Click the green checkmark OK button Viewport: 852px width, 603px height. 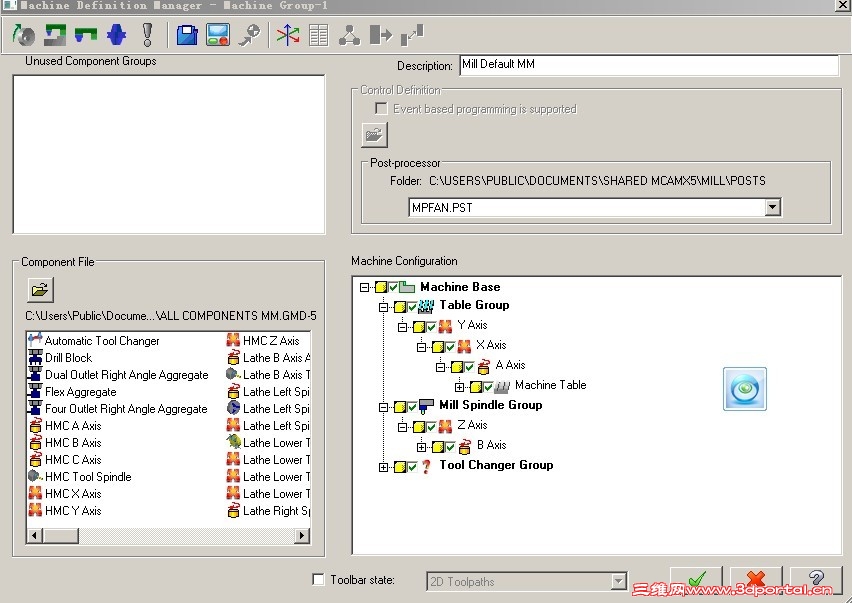(696, 580)
